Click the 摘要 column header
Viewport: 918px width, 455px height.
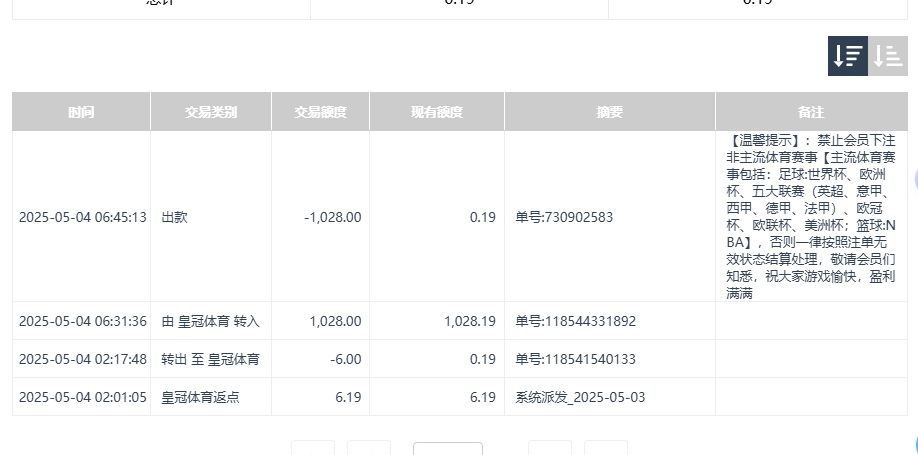click(x=610, y=112)
